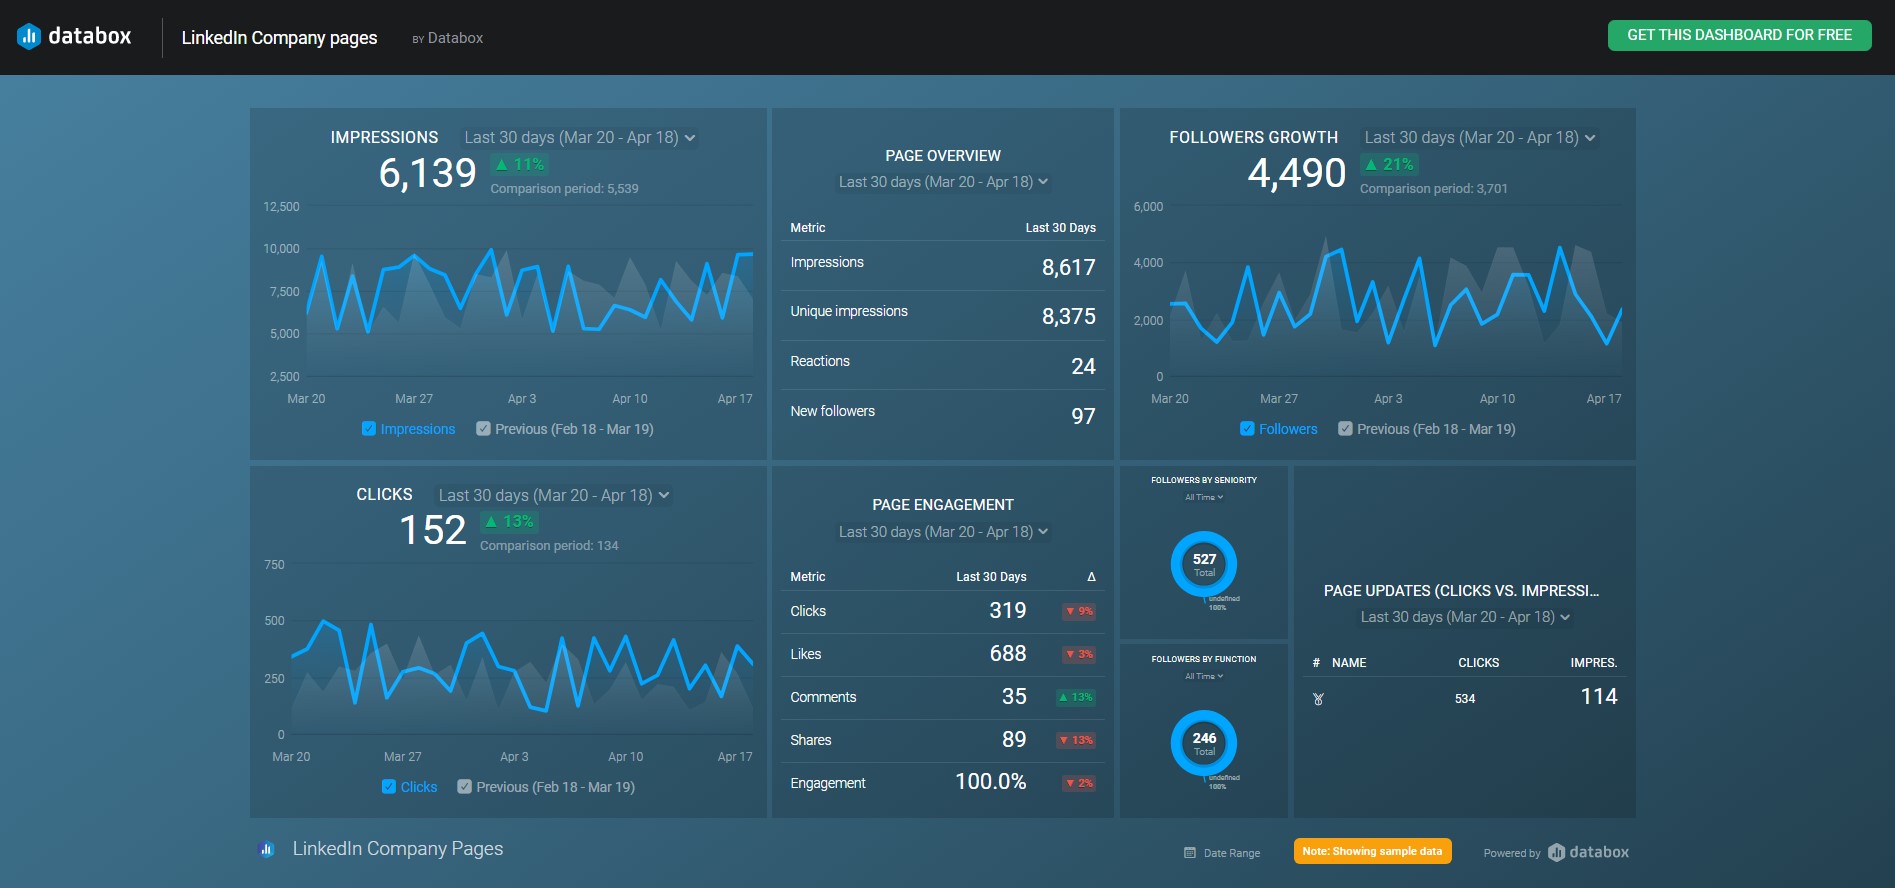The image size is (1895, 888).
Task: Click the green 21% followers growth badge
Action: coord(1389,164)
